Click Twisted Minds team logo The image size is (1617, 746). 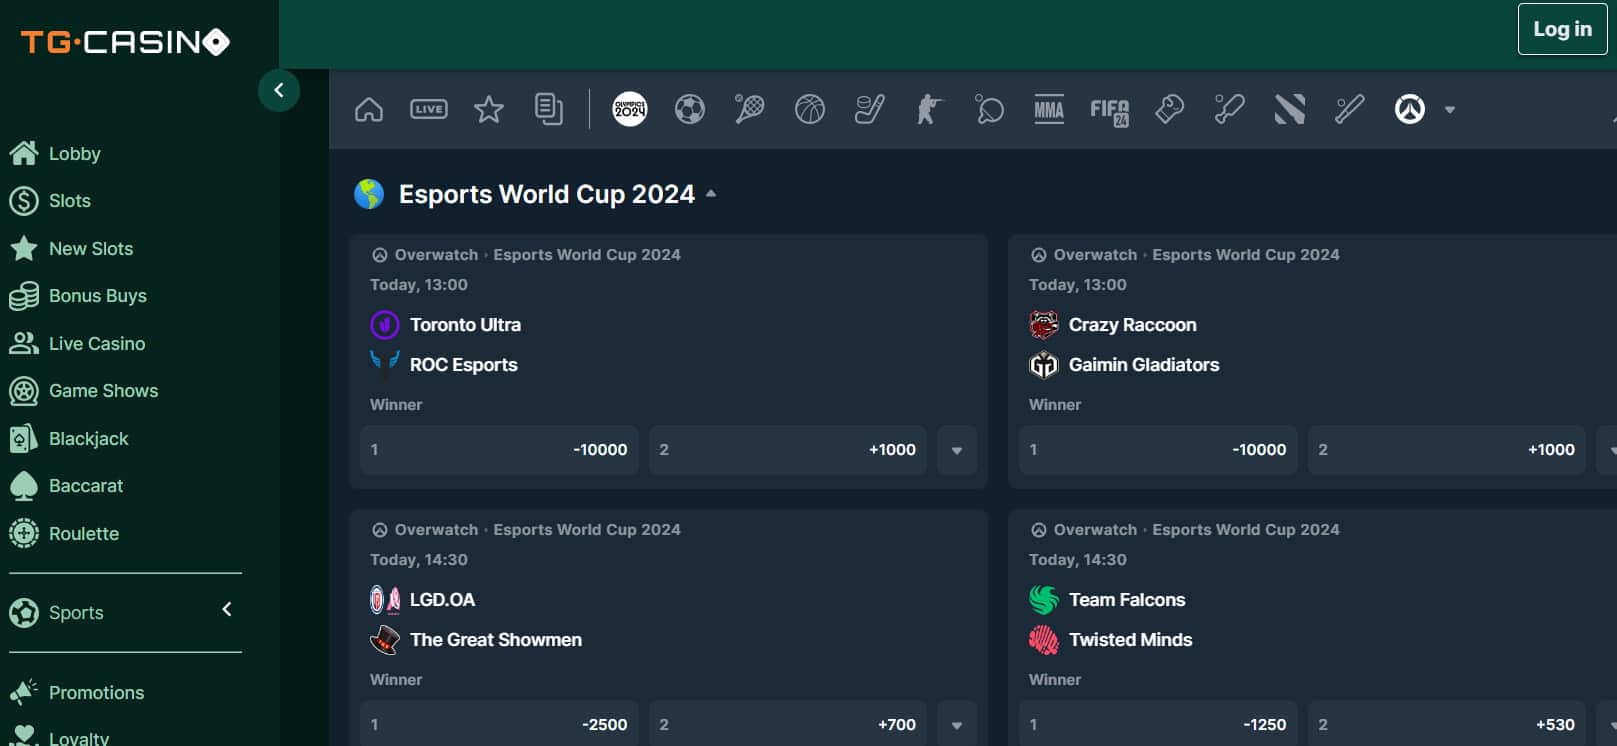1044,640
